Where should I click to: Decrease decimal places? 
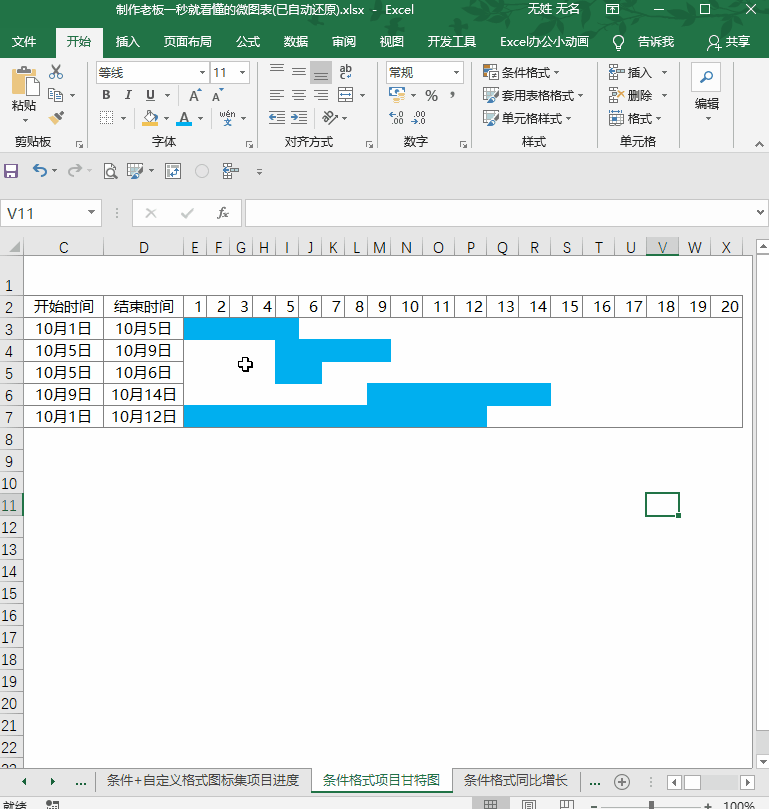pyautogui.click(x=419, y=118)
